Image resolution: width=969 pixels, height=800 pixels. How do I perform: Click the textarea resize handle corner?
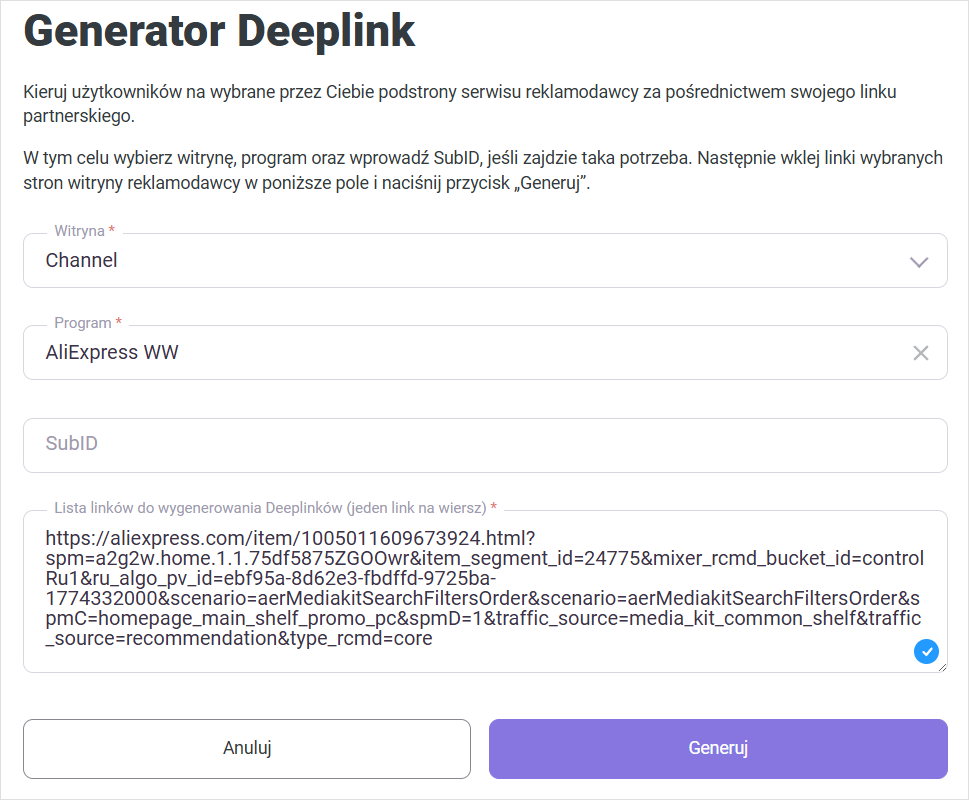(x=941, y=667)
